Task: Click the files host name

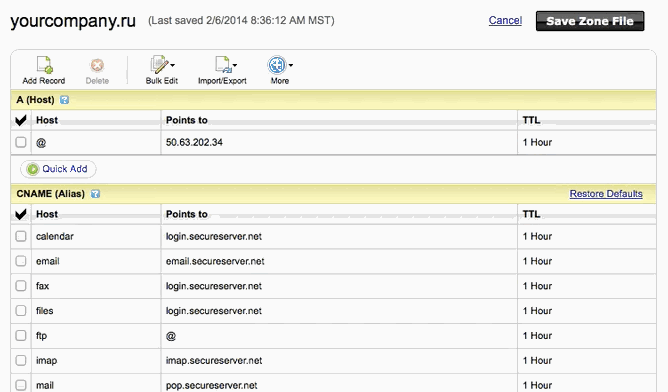Action: 44,311
